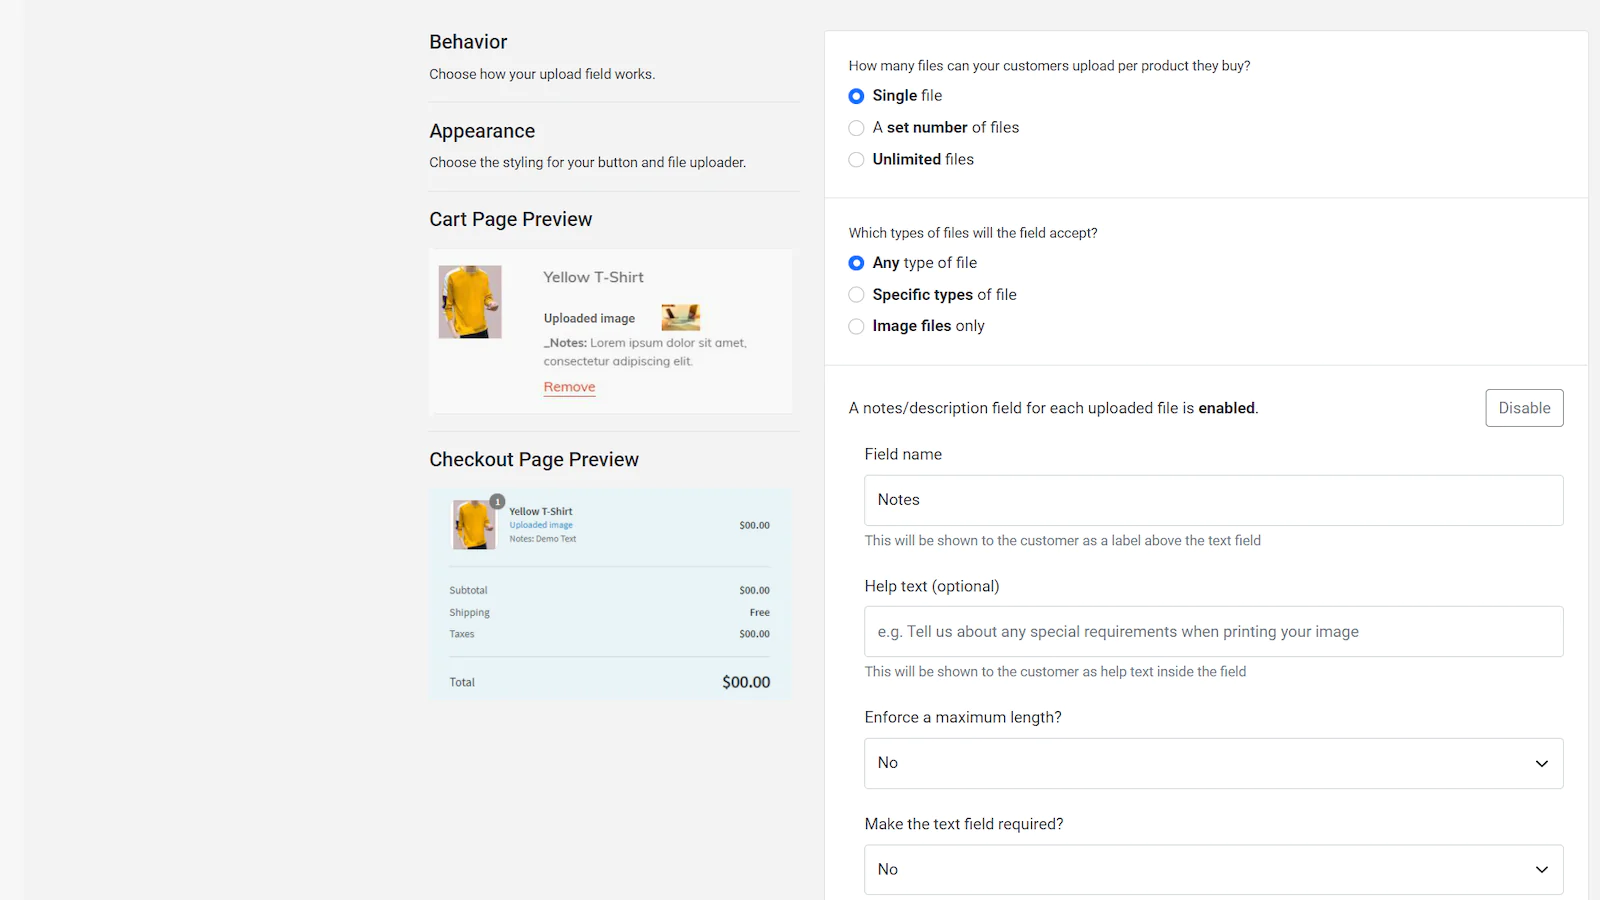This screenshot has height=900, width=1600.
Task: Click the Uploaded image link in checkout
Action: (x=541, y=525)
